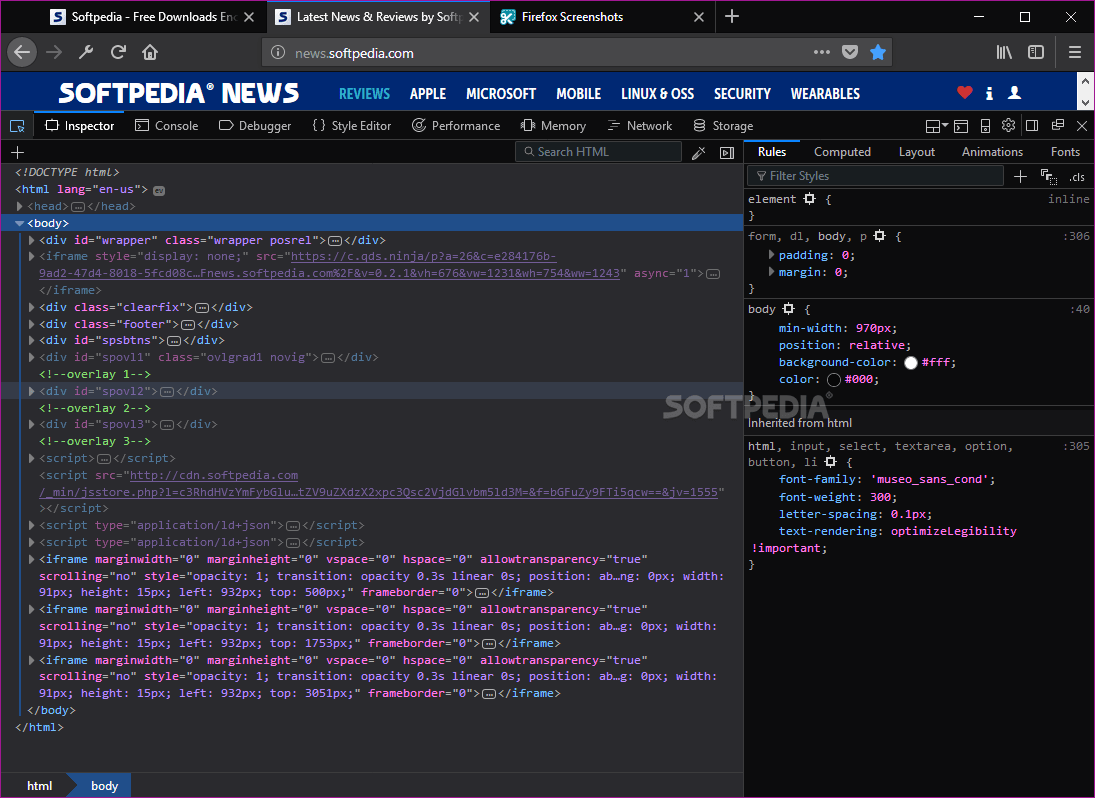Select the Computed sidebar tab

(842, 152)
